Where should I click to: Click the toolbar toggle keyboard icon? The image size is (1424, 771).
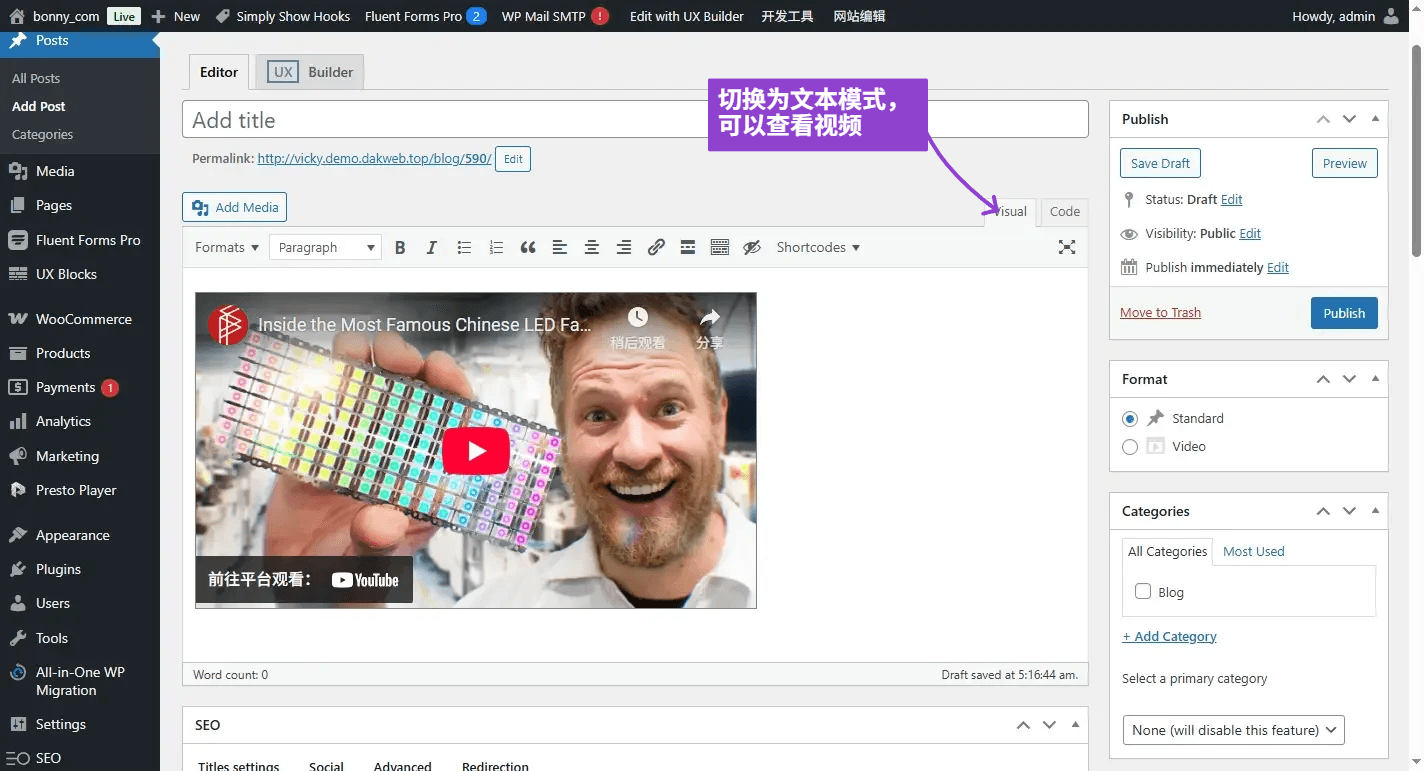point(720,248)
